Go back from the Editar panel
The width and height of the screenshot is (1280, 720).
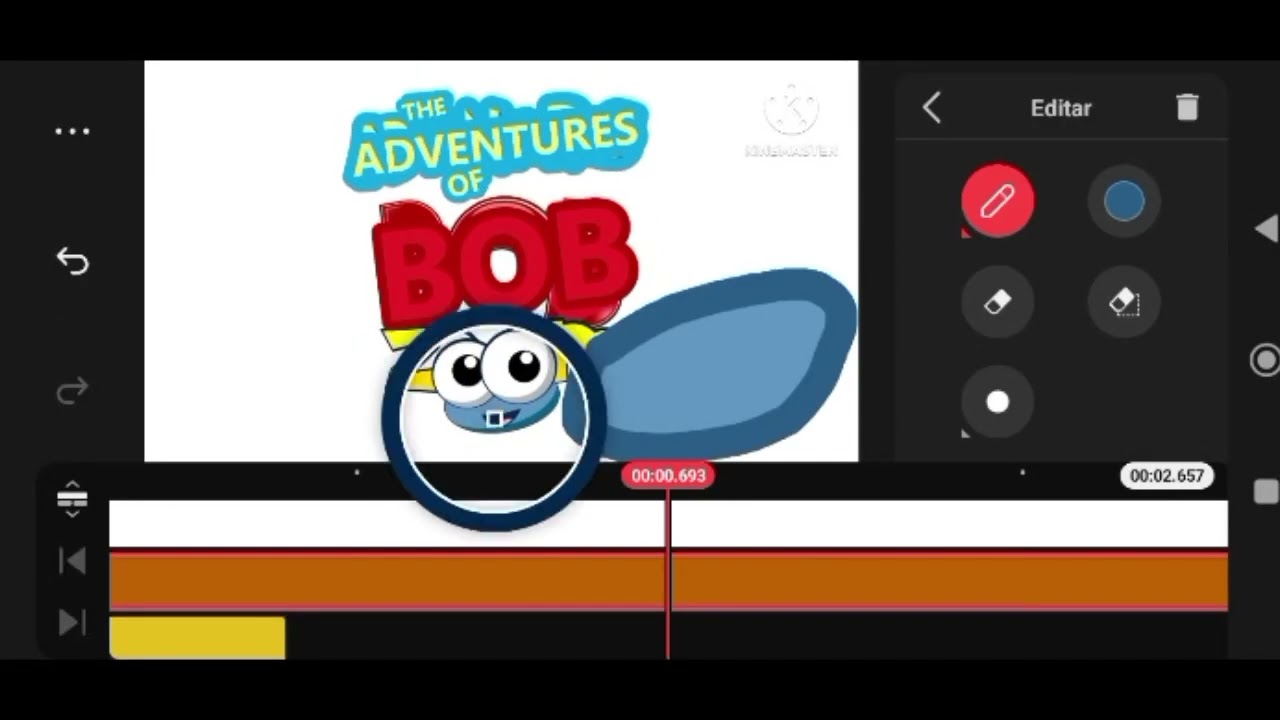coord(932,108)
